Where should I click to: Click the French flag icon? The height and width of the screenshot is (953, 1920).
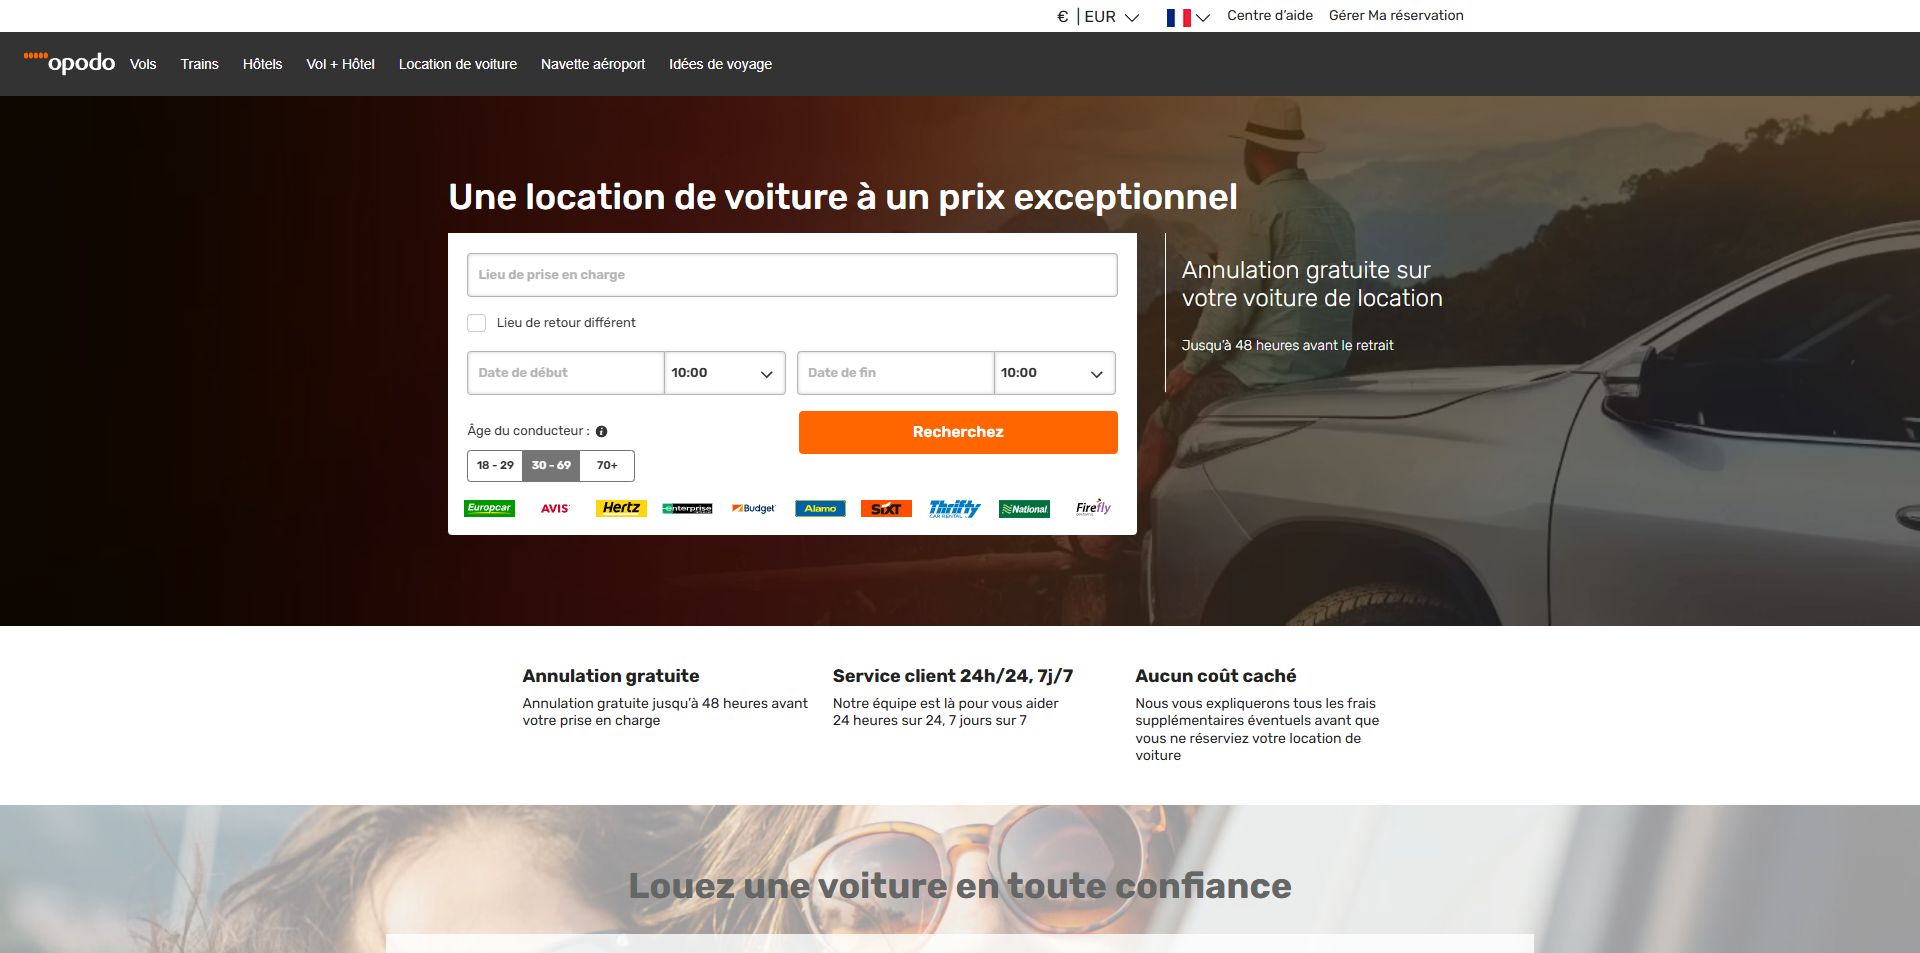coord(1178,17)
